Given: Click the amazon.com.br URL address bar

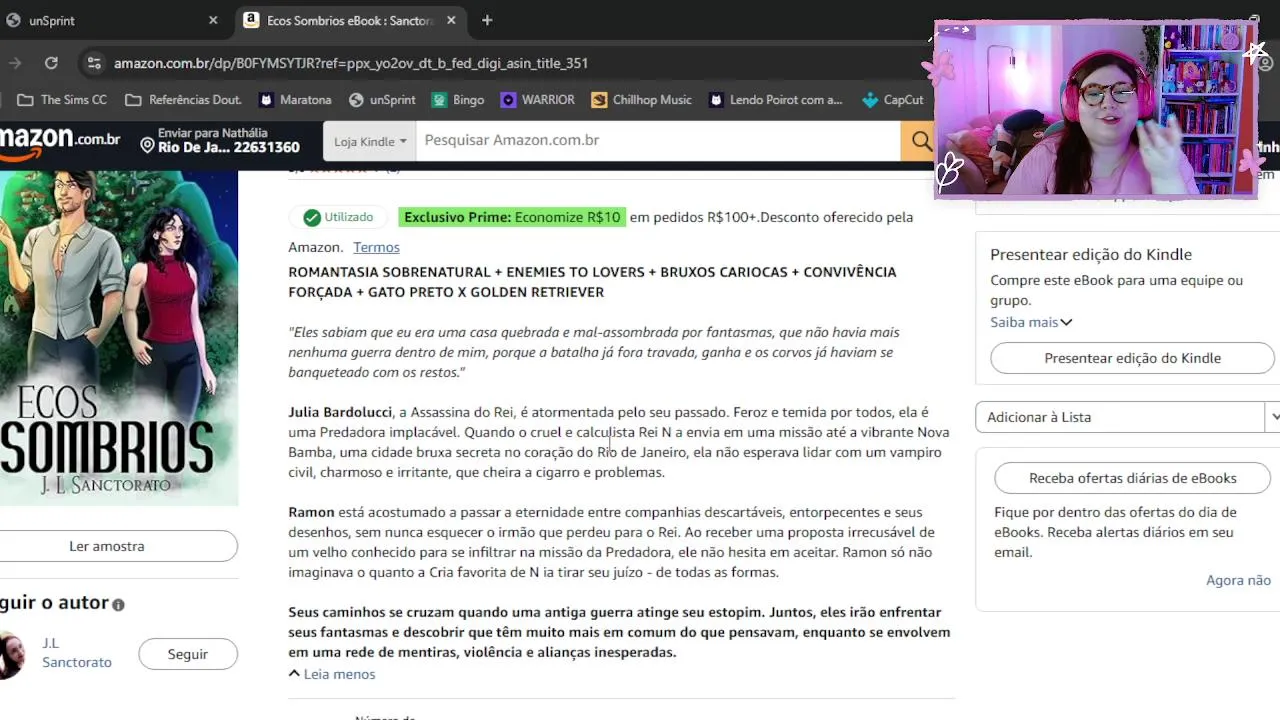Looking at the screenshot, I should (x=350, y=63).
